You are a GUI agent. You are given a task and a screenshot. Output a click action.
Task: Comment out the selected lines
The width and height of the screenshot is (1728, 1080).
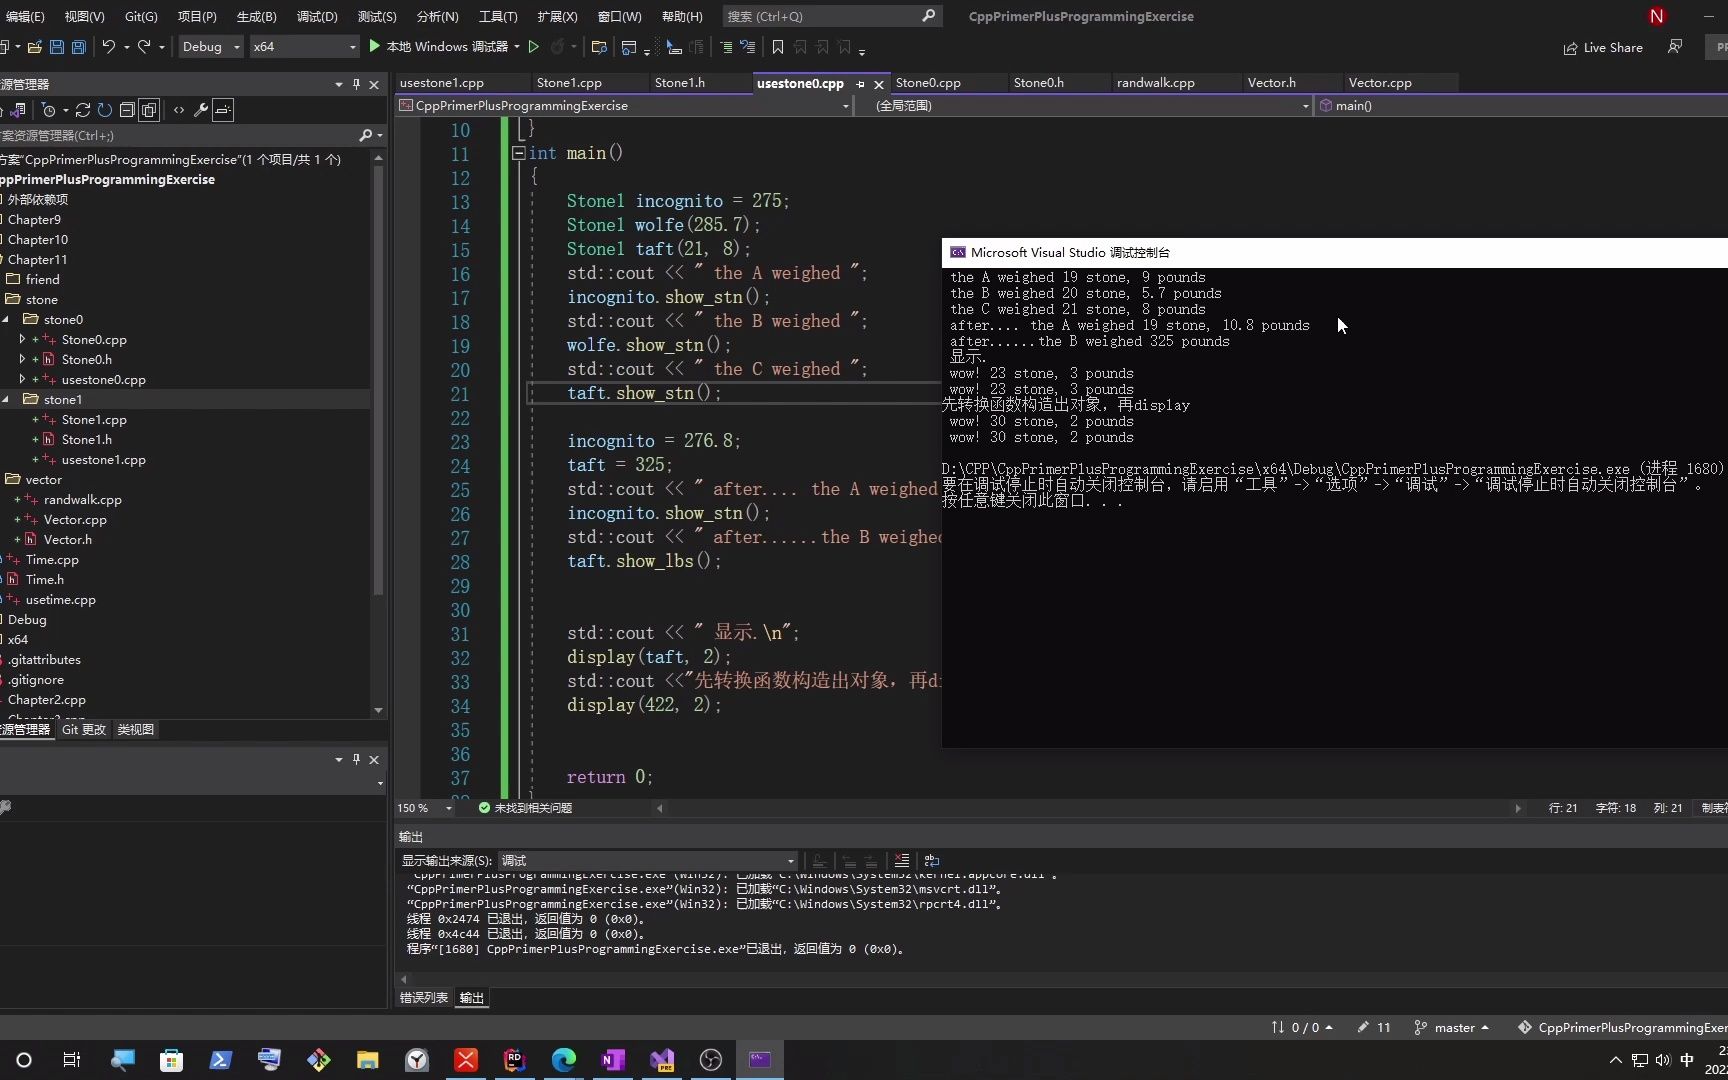coord(726,47)
